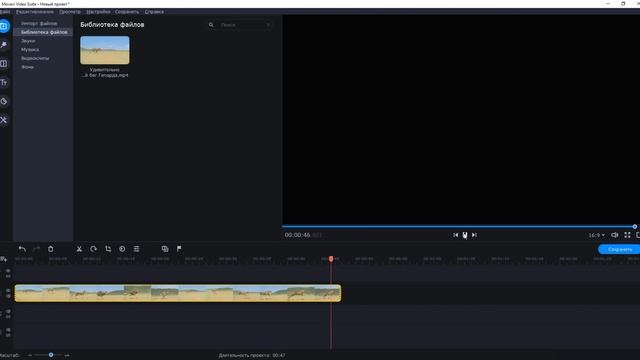Image resolution: width=640 pixels, height=360 pixels.
Task: Select Звуки category
Action: [28, 41]
